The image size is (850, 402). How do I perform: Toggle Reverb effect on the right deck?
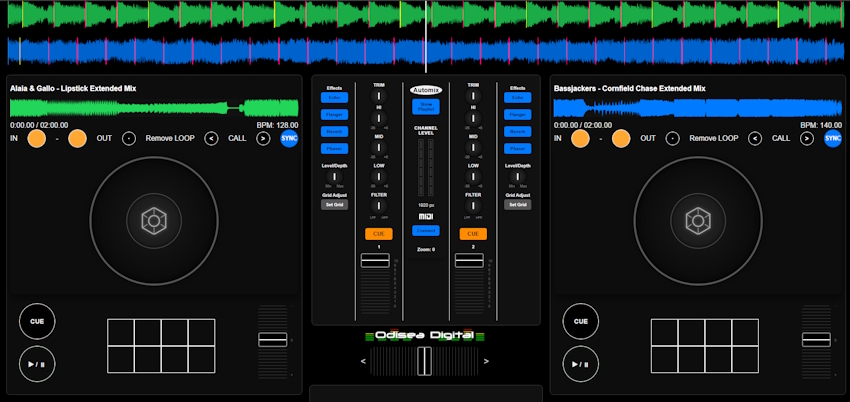coord(517,131)
